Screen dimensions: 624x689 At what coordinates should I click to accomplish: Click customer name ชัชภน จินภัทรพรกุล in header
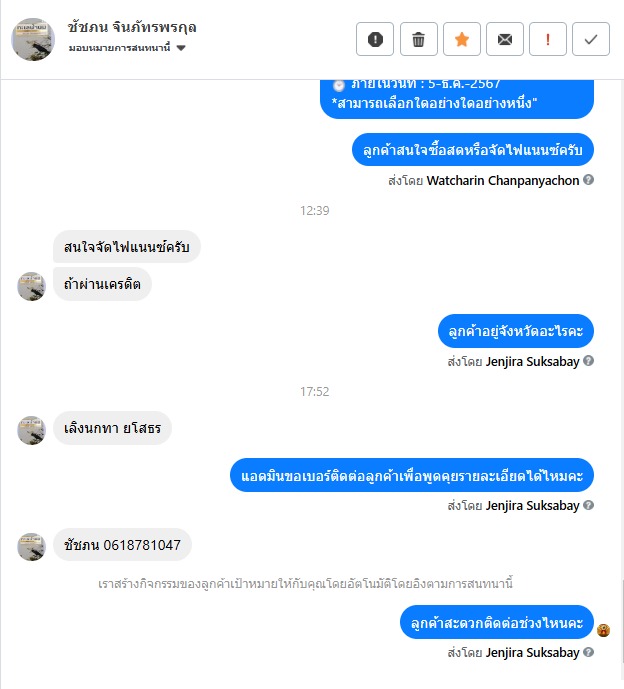(x=132, y=27)
